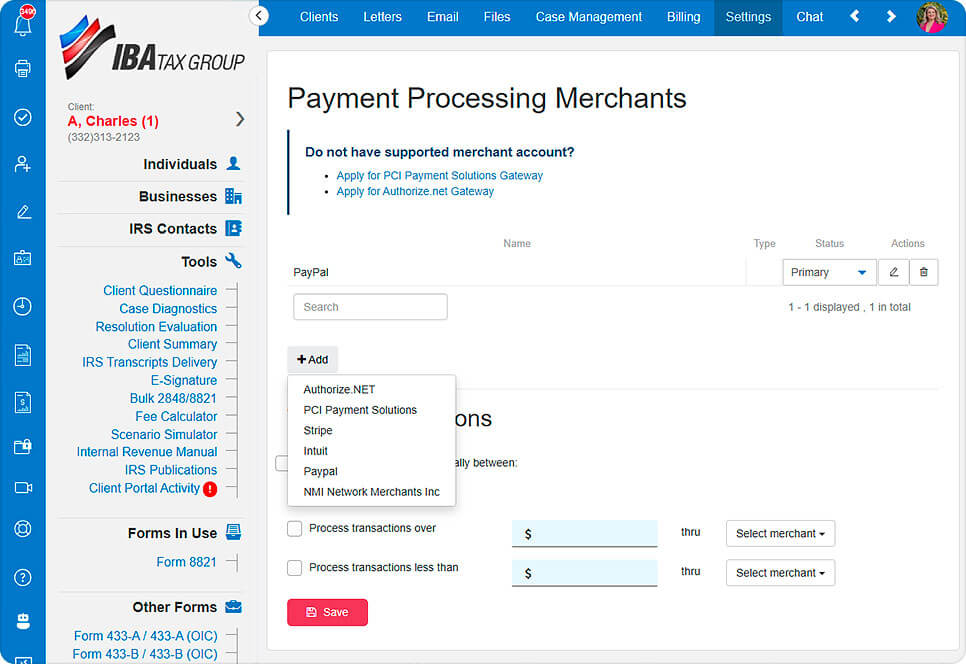This screenshot has height=664, width=966.
Task: Click amount field for transactions over
Action: 584,533
